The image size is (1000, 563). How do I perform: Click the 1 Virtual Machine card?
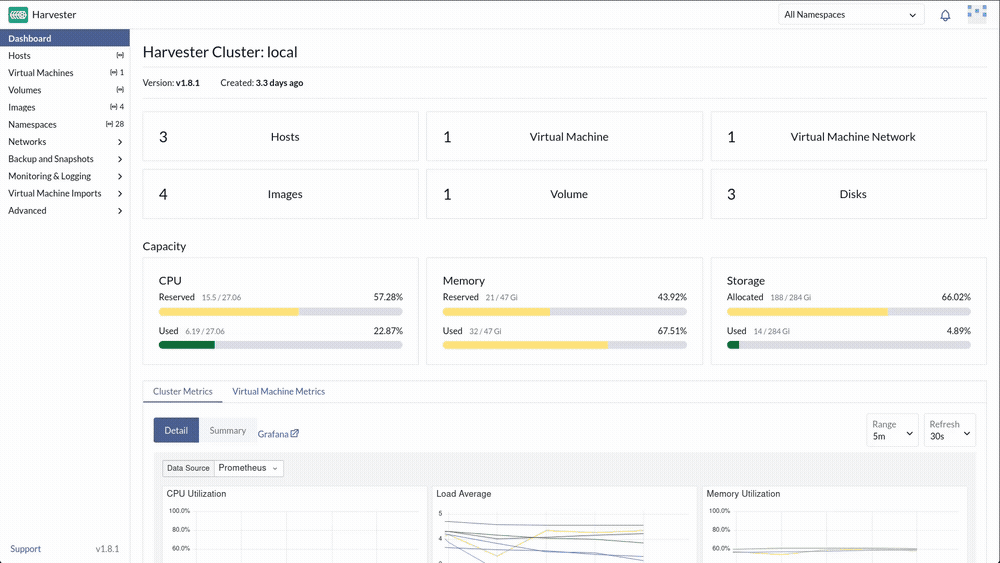tap(564, 136)
